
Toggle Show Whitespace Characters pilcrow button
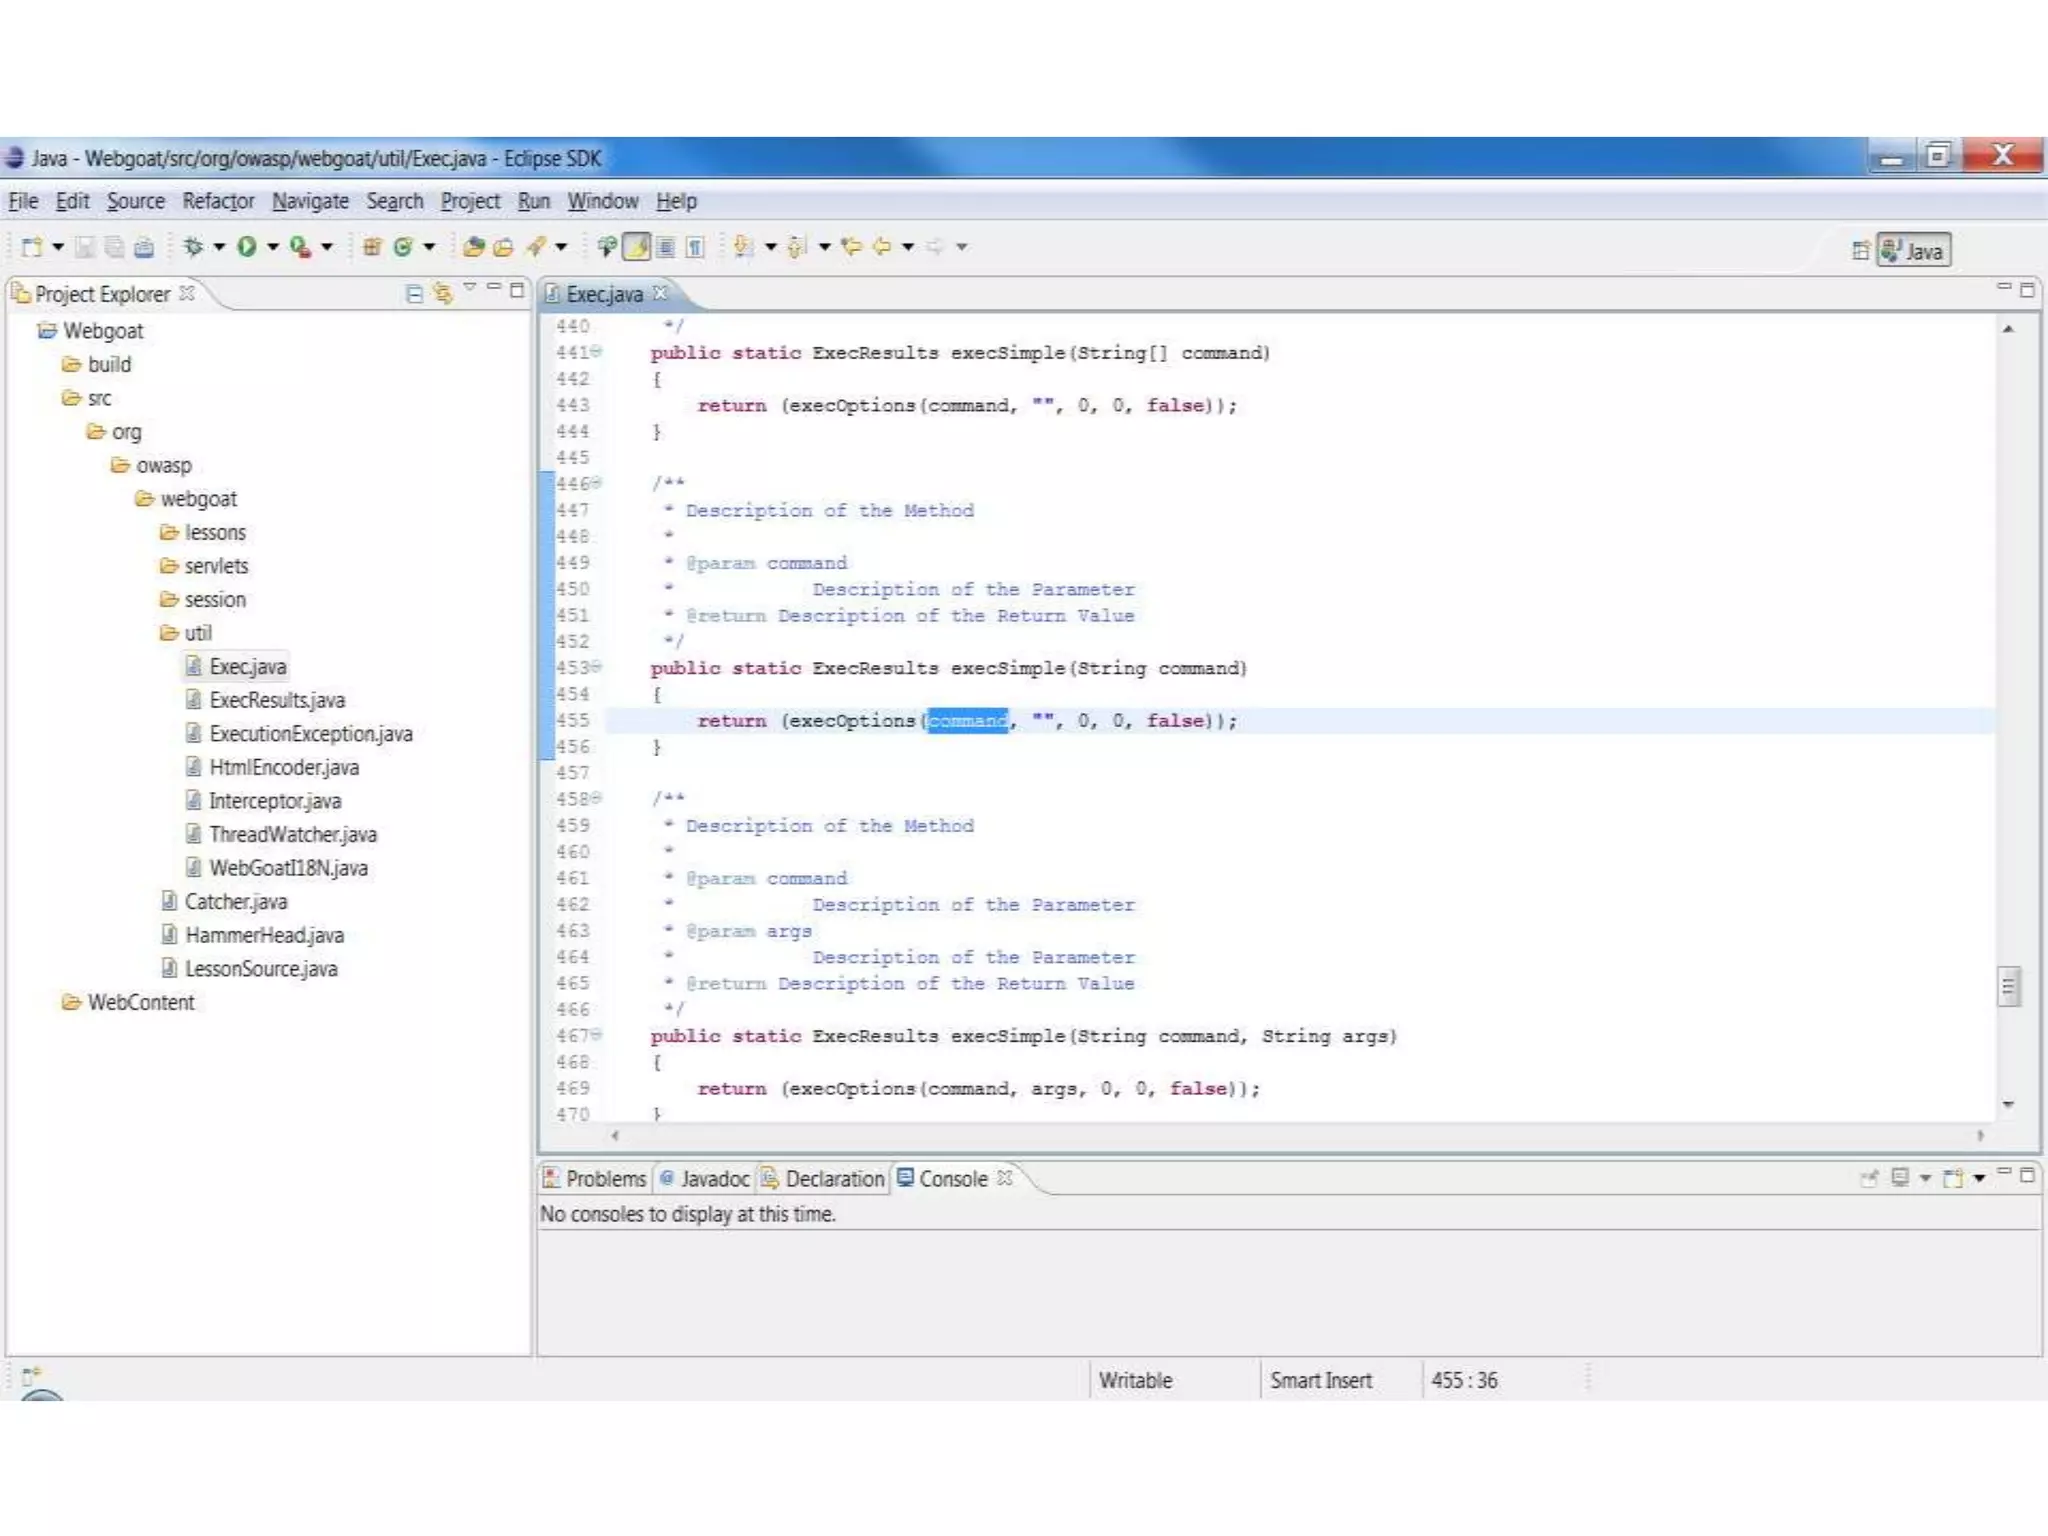pyautogui.click(x=695, y=246)
